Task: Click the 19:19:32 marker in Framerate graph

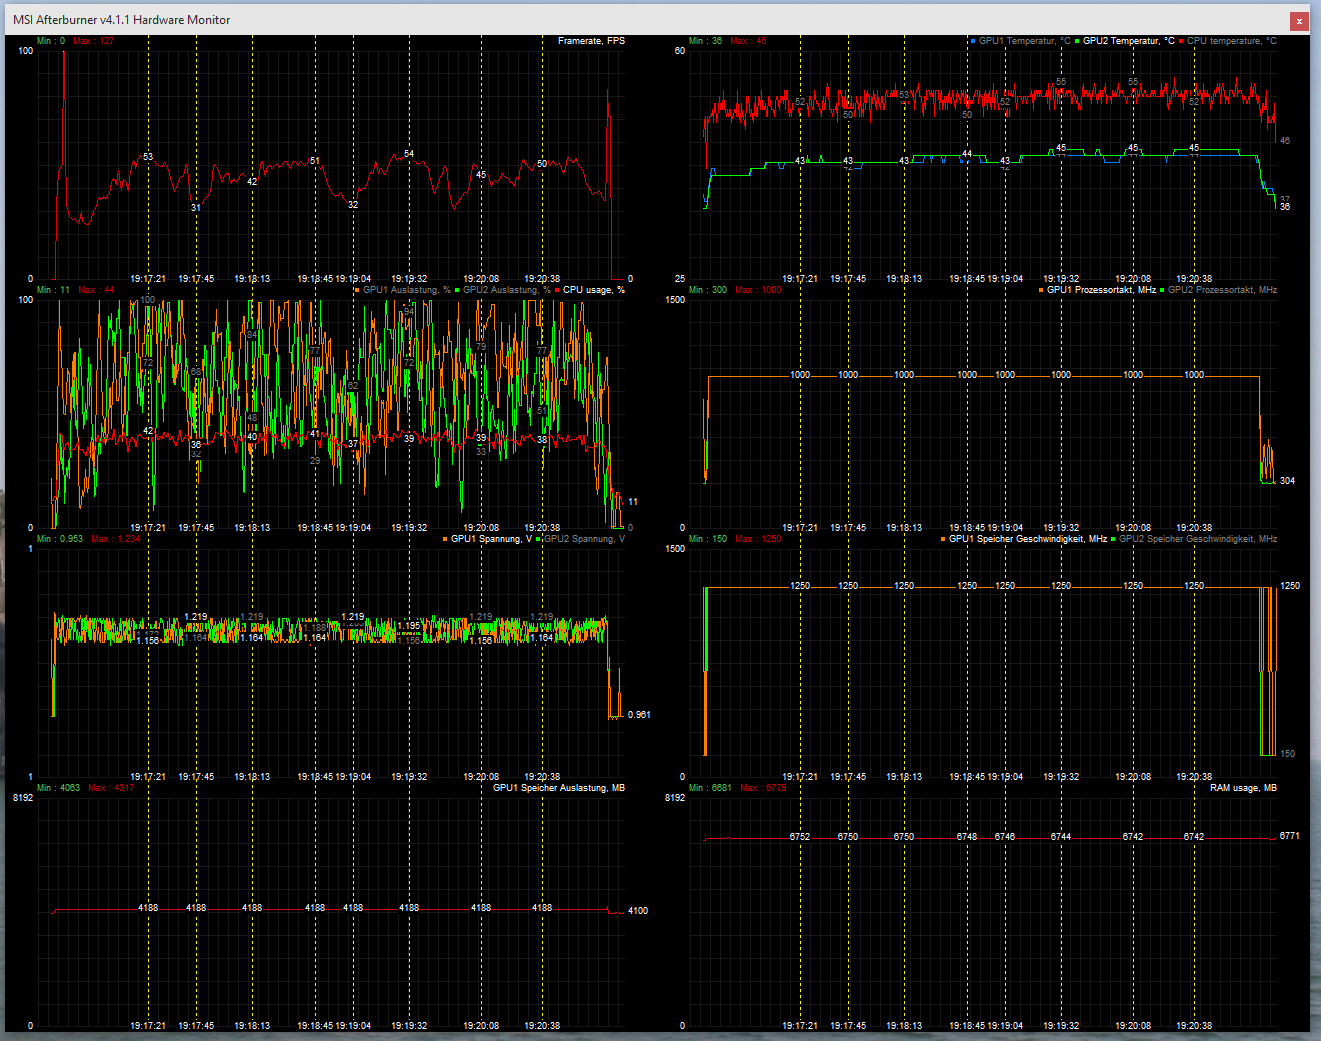Action: pos(409,279)
